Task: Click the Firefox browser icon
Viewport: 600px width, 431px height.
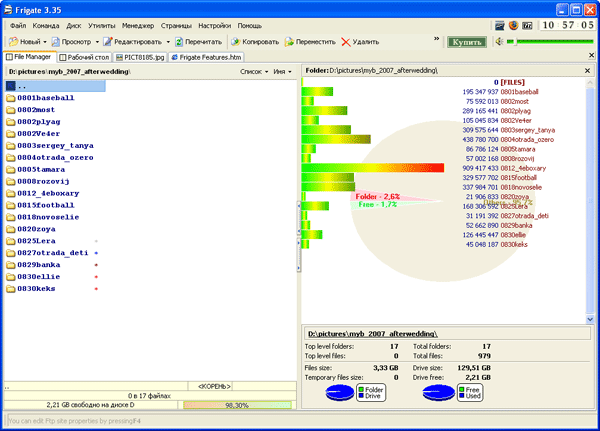Action: 514,26
